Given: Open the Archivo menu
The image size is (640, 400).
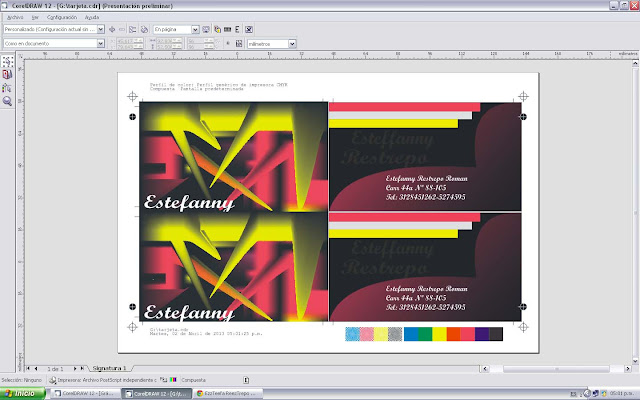Looking at the screenshot, I should coord(15,17).
